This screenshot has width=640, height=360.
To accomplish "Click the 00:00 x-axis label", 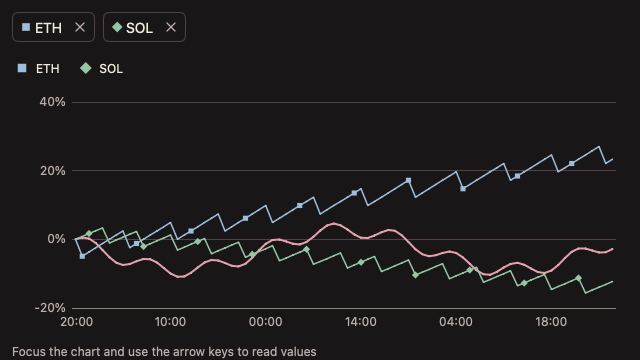I will pyautogui.click(x=265, y=322).
